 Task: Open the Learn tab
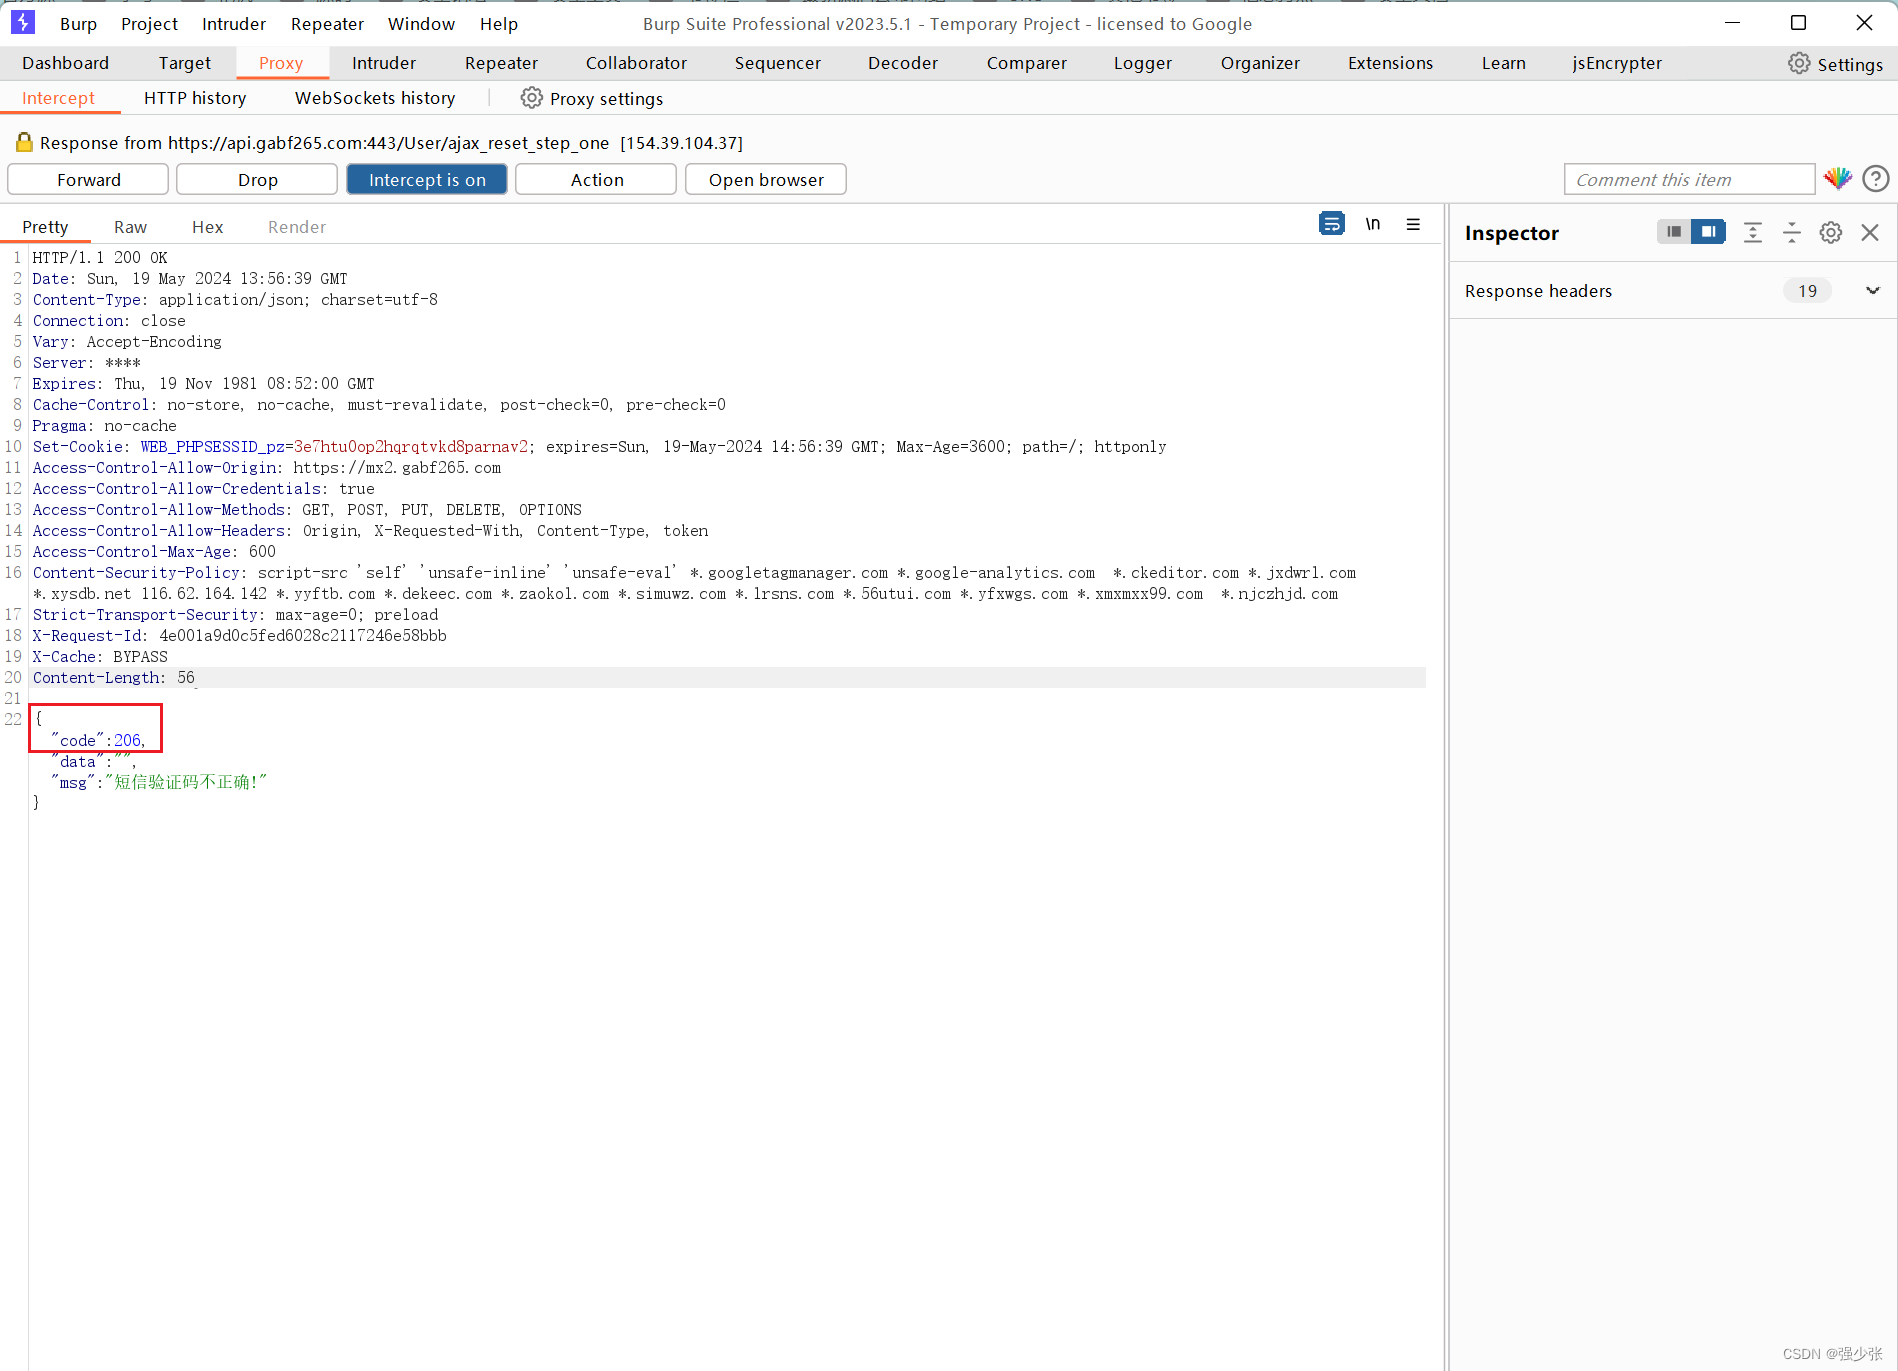1503,63
